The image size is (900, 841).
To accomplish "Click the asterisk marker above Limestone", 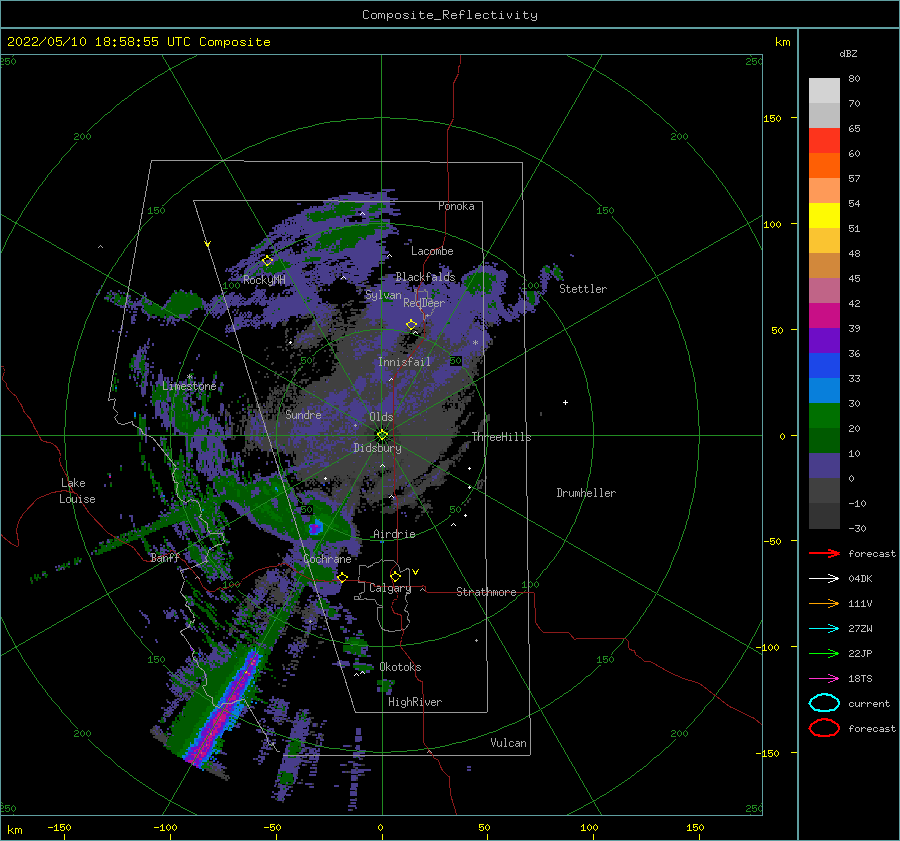I will (189, 377).
